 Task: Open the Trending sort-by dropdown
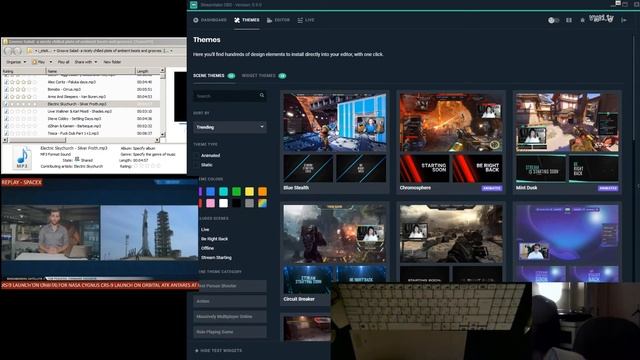pyautogui.click(x=230, y=127)
